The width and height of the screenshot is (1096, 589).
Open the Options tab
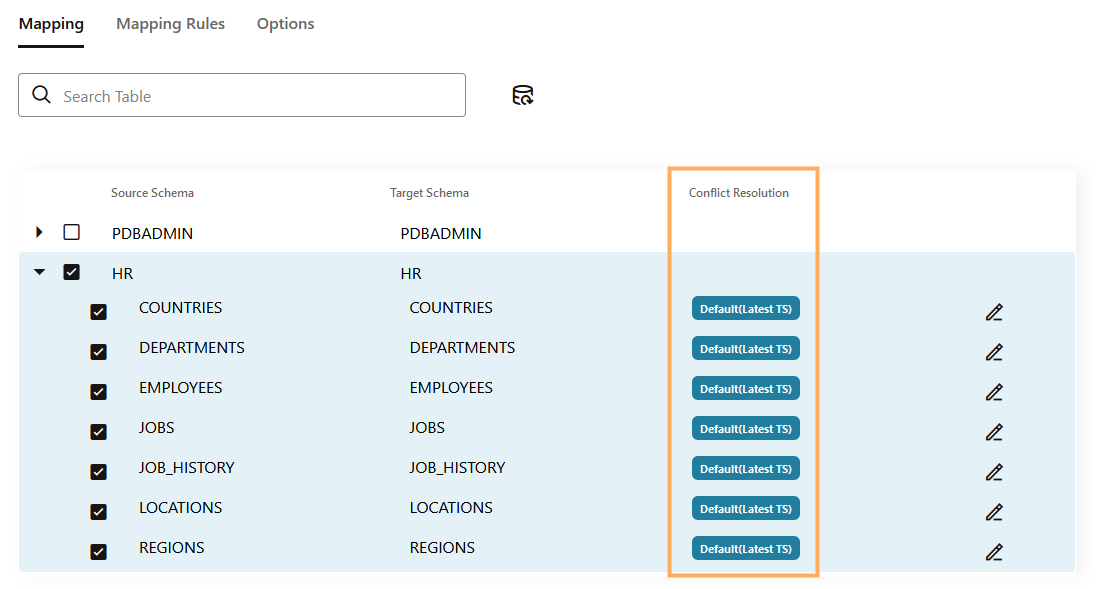(285, 24)
